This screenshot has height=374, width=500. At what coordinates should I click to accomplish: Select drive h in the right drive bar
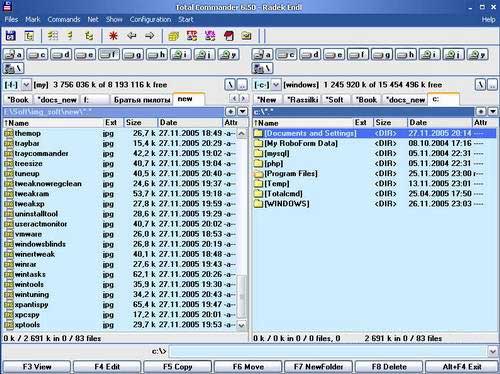[406, 54]
